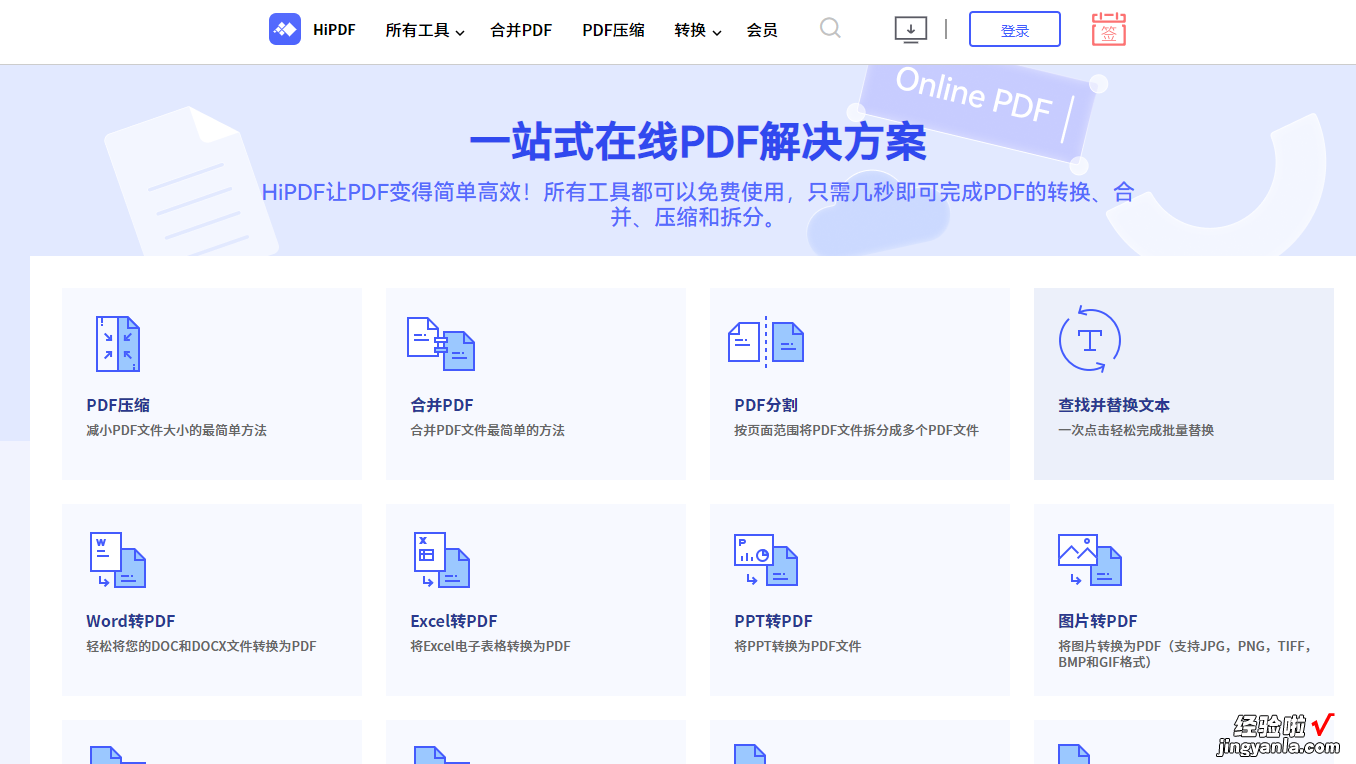
Task: Click text 减小PDF文件大小的最简单方法
Action: [177, 430]
